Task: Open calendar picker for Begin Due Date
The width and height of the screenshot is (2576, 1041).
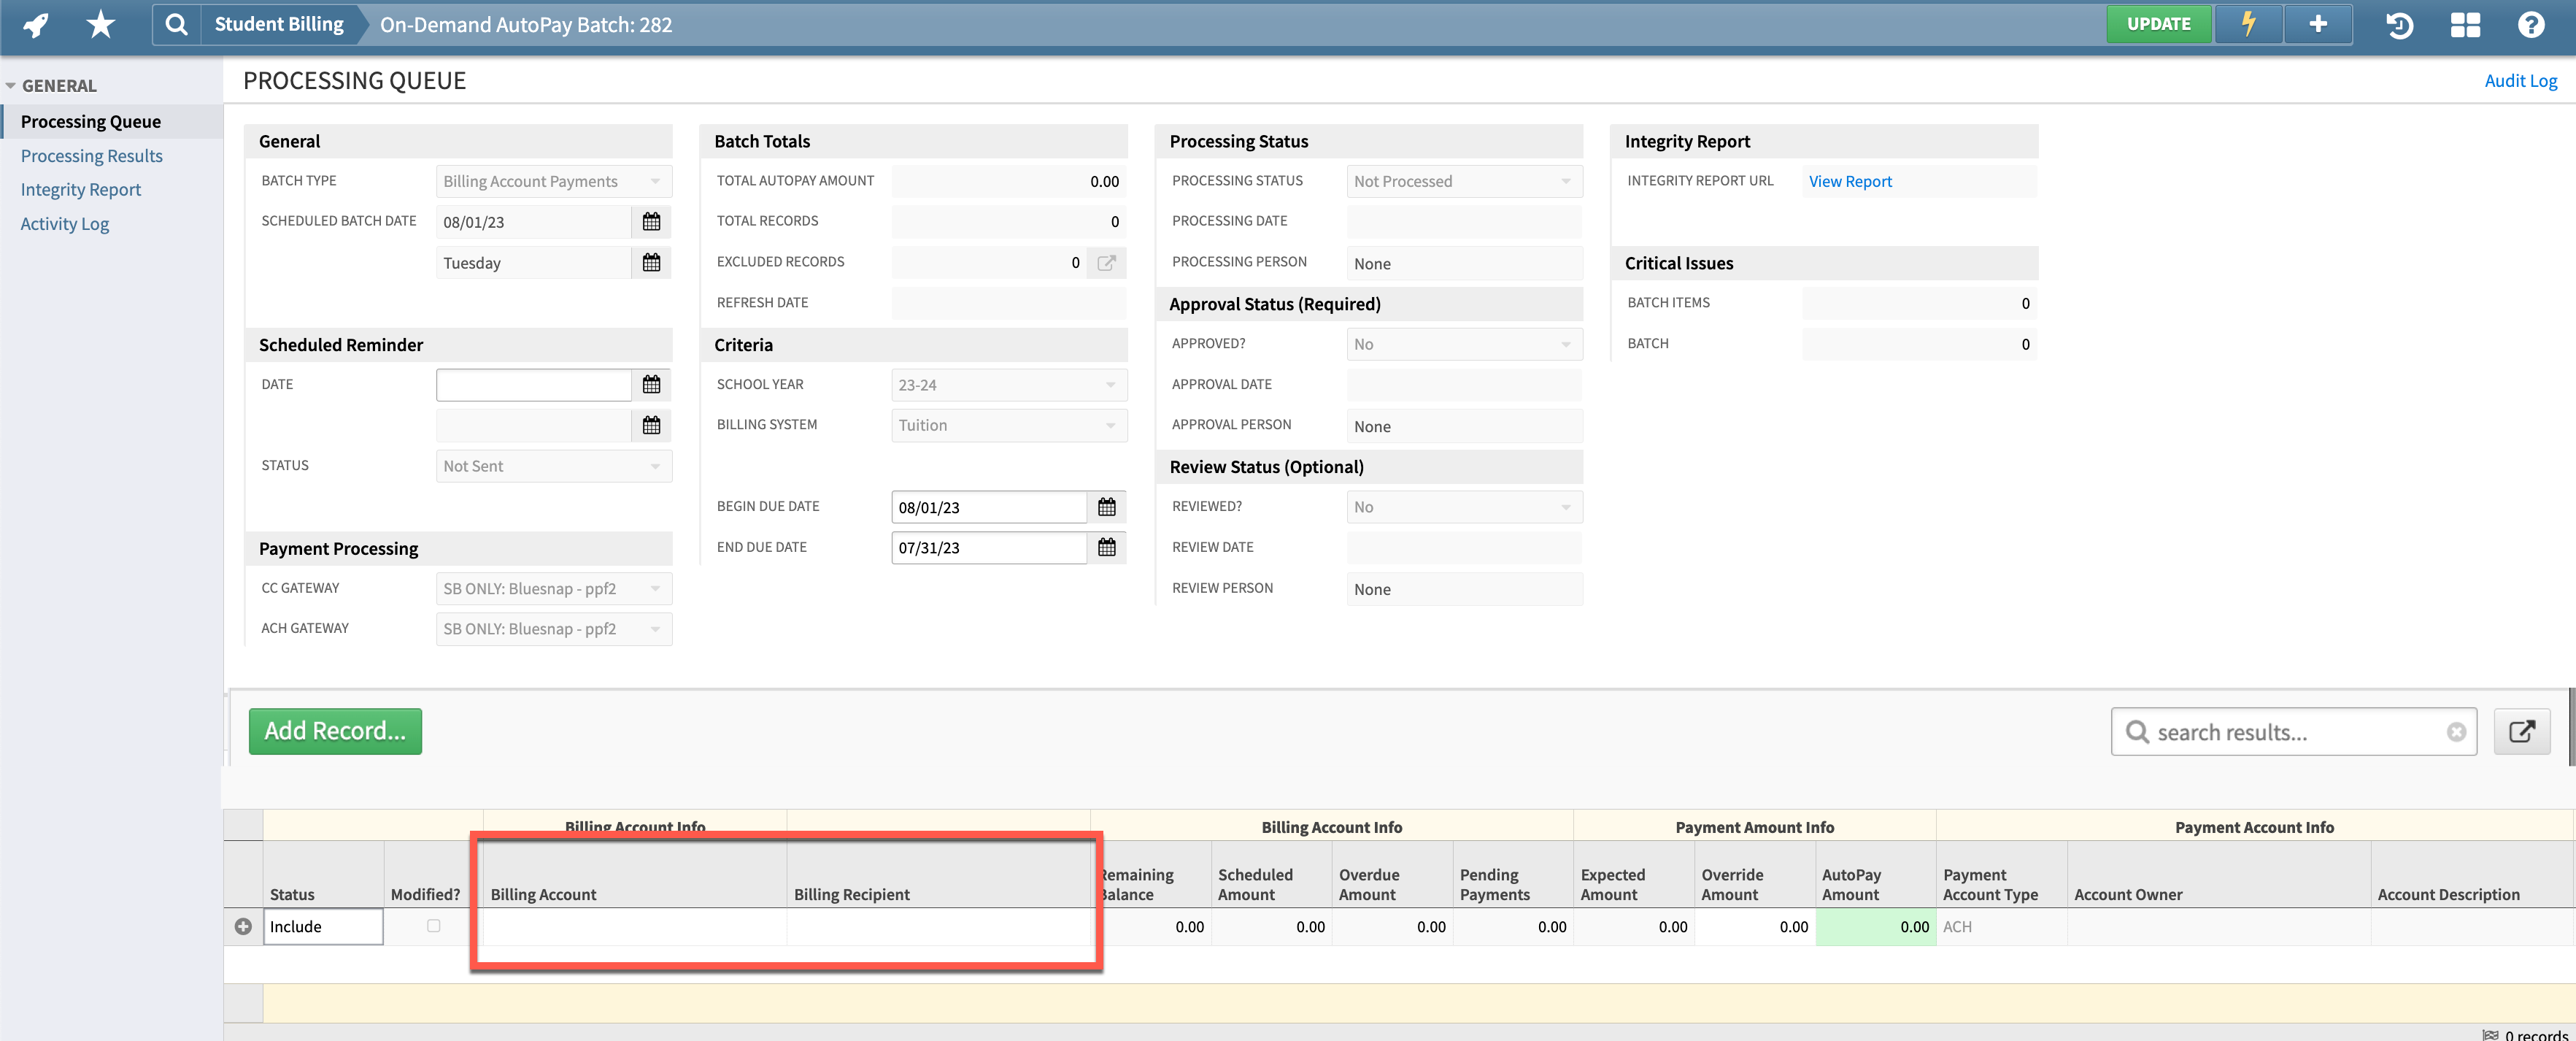Action: 1106,507
